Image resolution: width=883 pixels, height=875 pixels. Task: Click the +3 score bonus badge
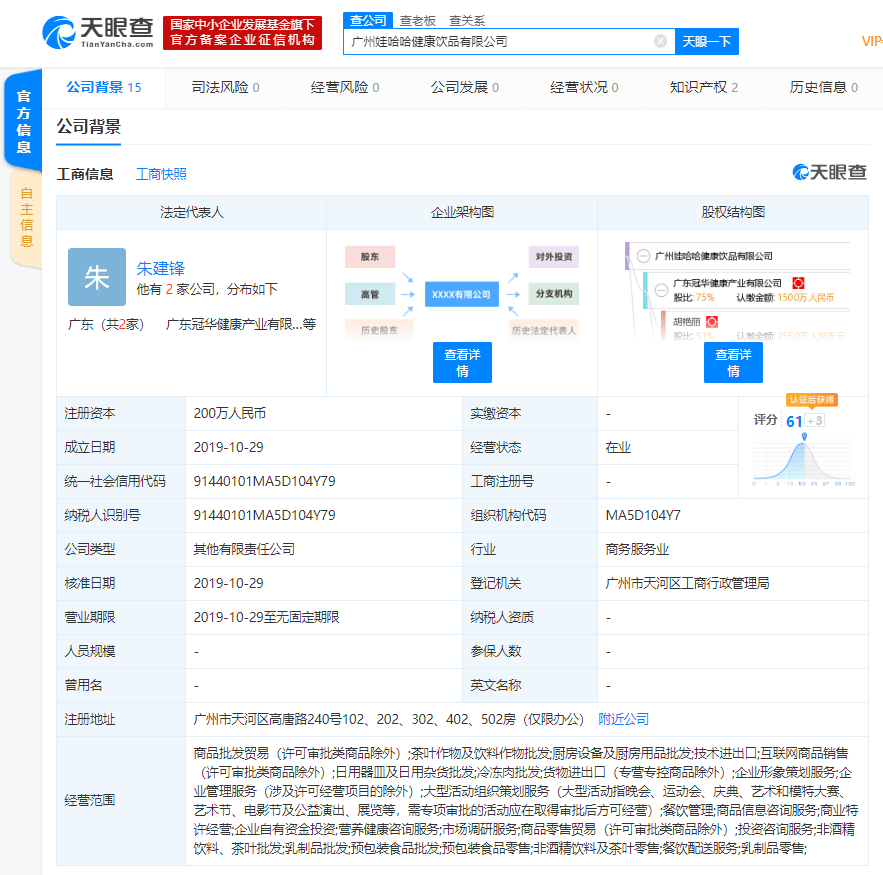(x=816, y=421)
